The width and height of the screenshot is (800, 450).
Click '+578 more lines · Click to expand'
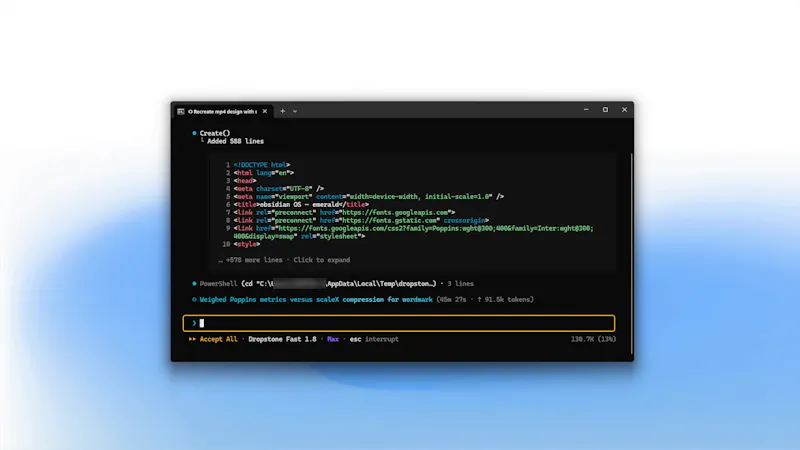(x=285, y=260)
